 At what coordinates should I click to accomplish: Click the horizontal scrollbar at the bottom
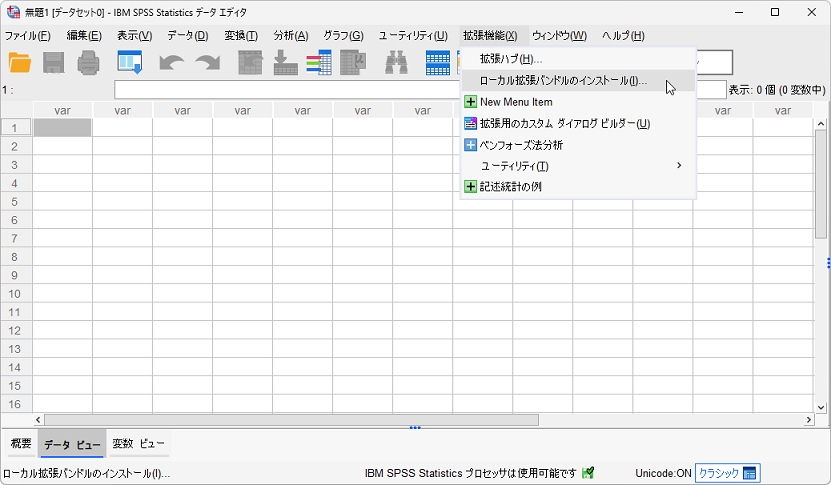point(290,420)
